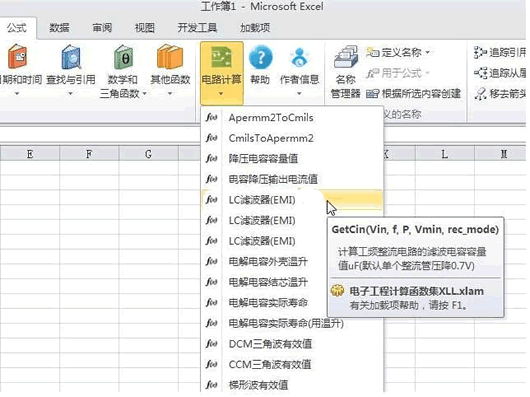
Task: Choose DCM三角波有效值 menu entry
Action: pyautogui.click(x=292, y=344)
